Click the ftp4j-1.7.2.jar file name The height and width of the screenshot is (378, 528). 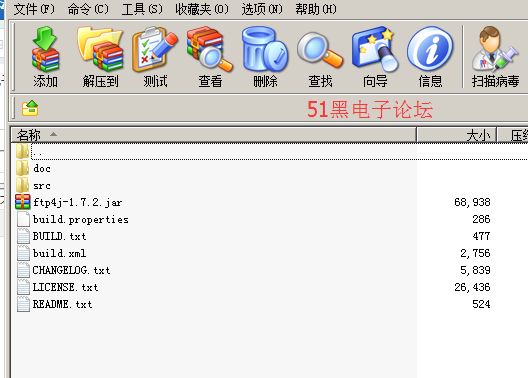tap(77, 202)
